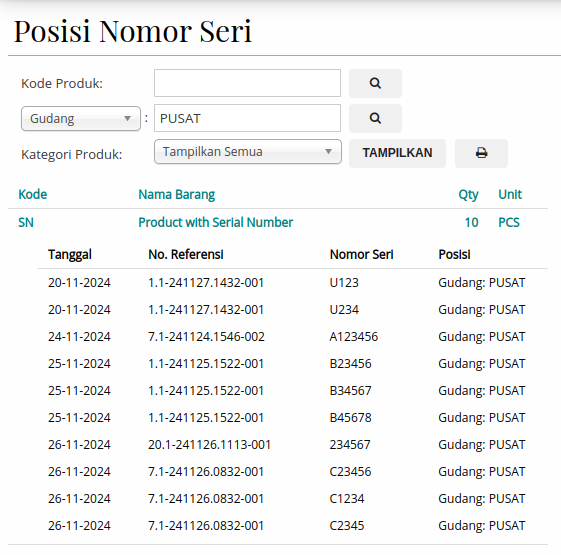Select serial number C1234

click(x=347, y=498)
